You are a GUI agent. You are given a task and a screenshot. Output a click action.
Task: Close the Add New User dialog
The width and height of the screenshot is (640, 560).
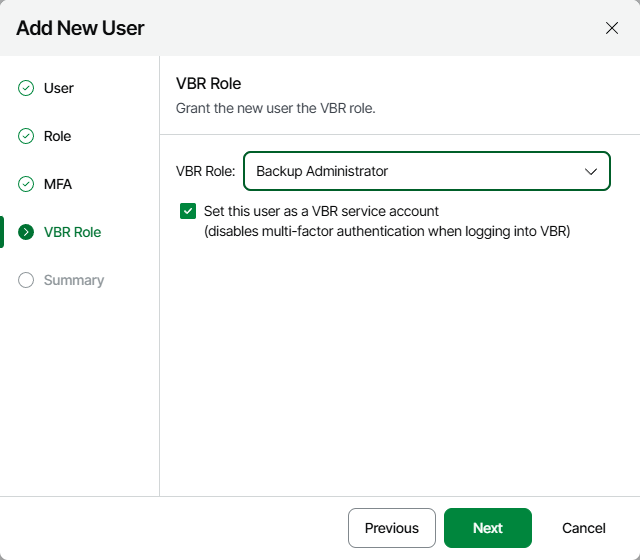click(x=612, y=28)
